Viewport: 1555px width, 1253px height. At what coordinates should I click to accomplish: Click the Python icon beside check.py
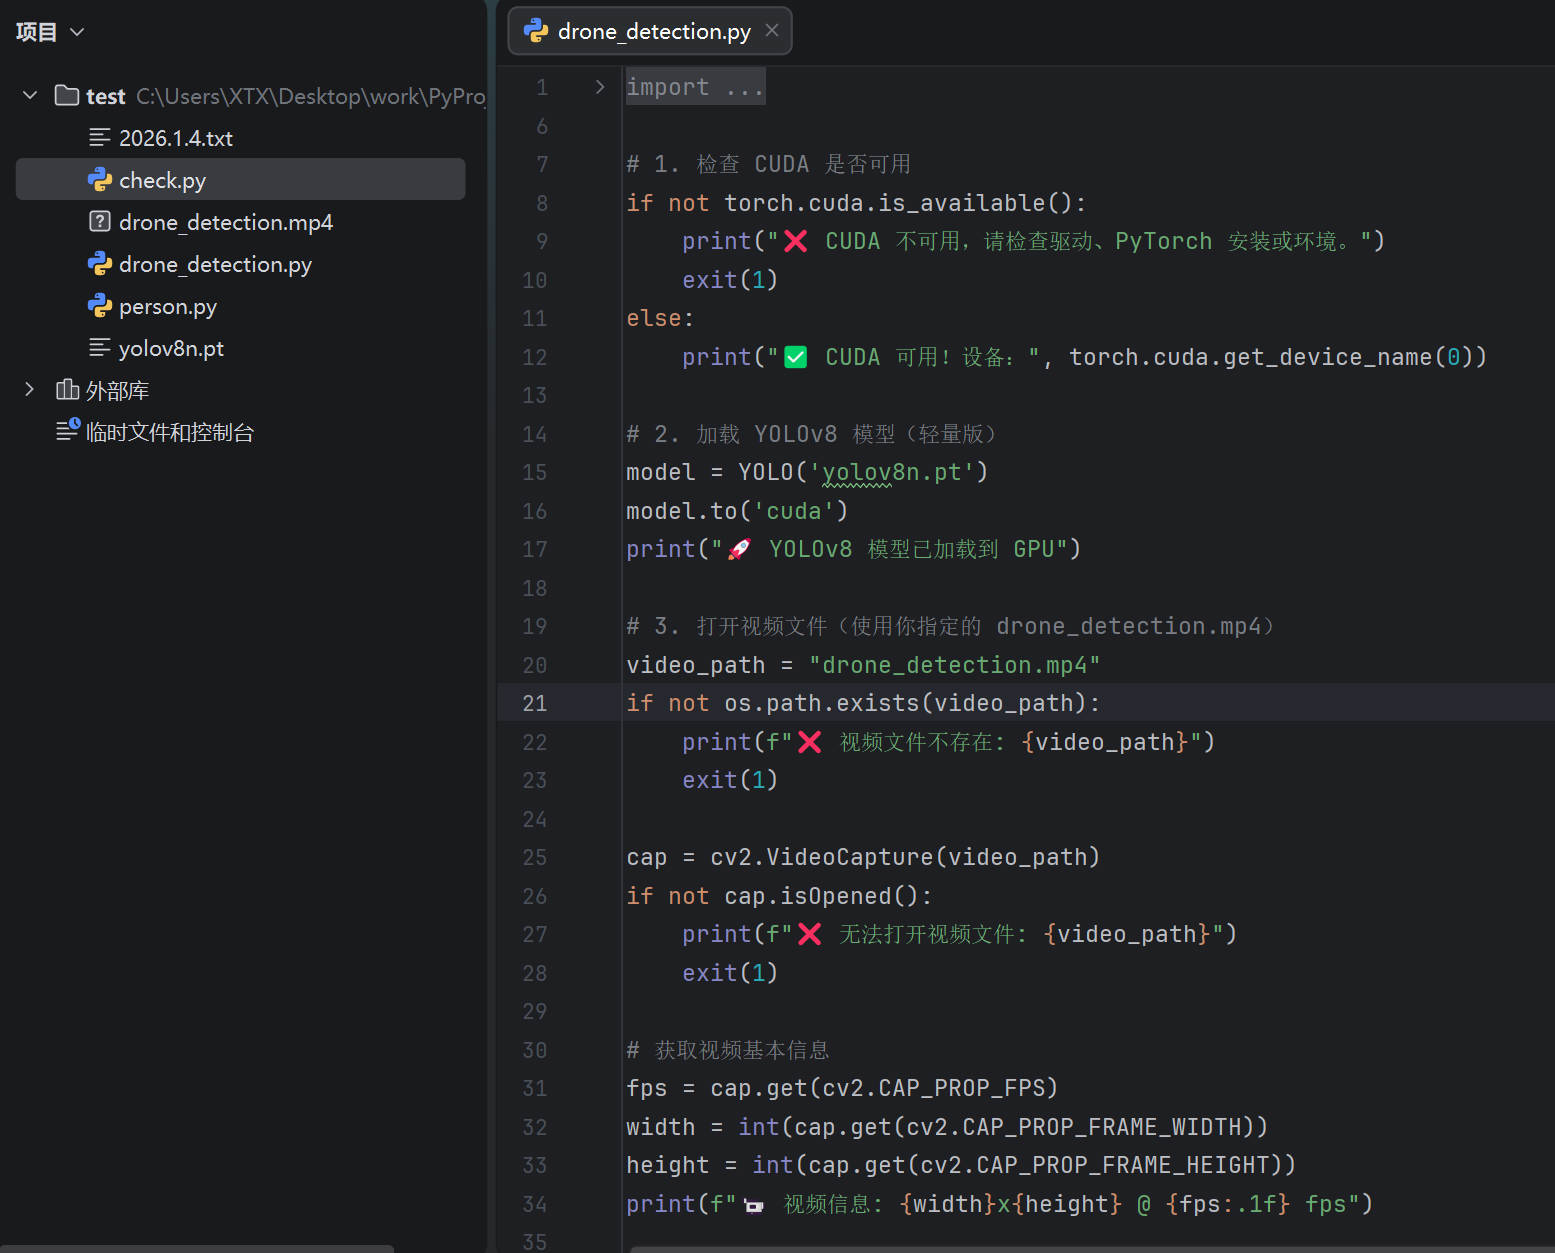(100, 180)
